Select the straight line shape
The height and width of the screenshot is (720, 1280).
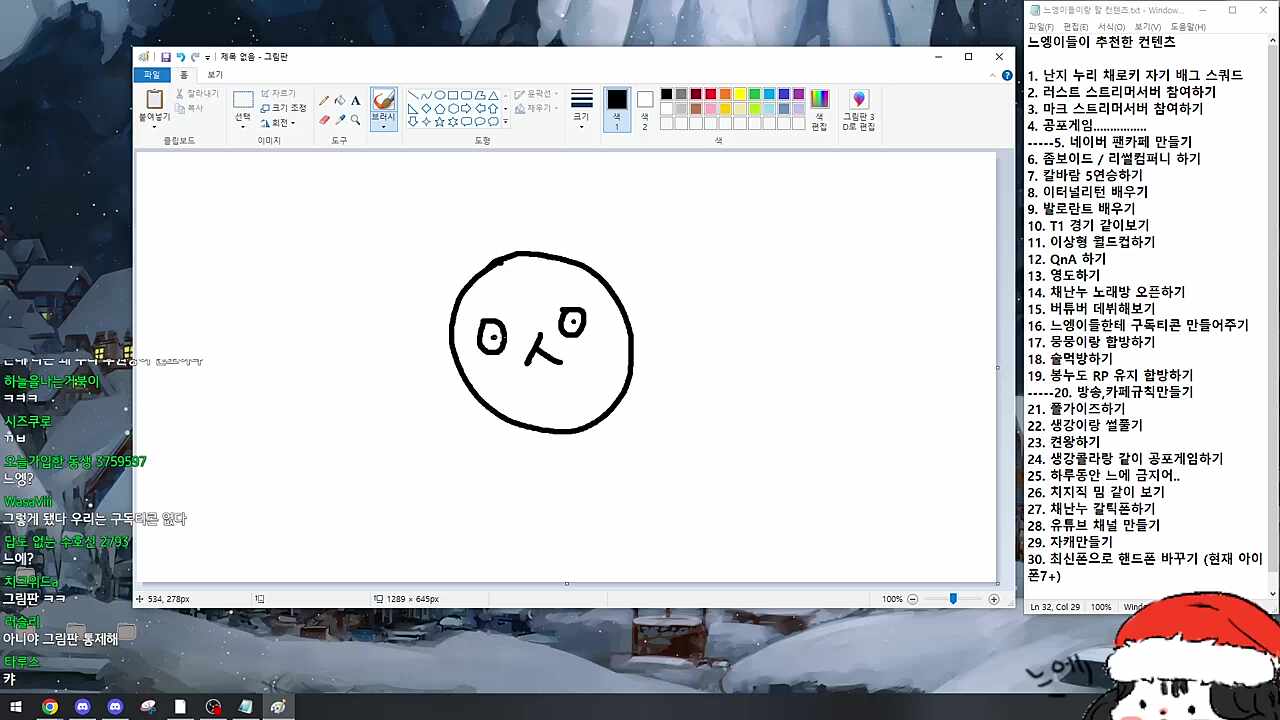point(413,95)
